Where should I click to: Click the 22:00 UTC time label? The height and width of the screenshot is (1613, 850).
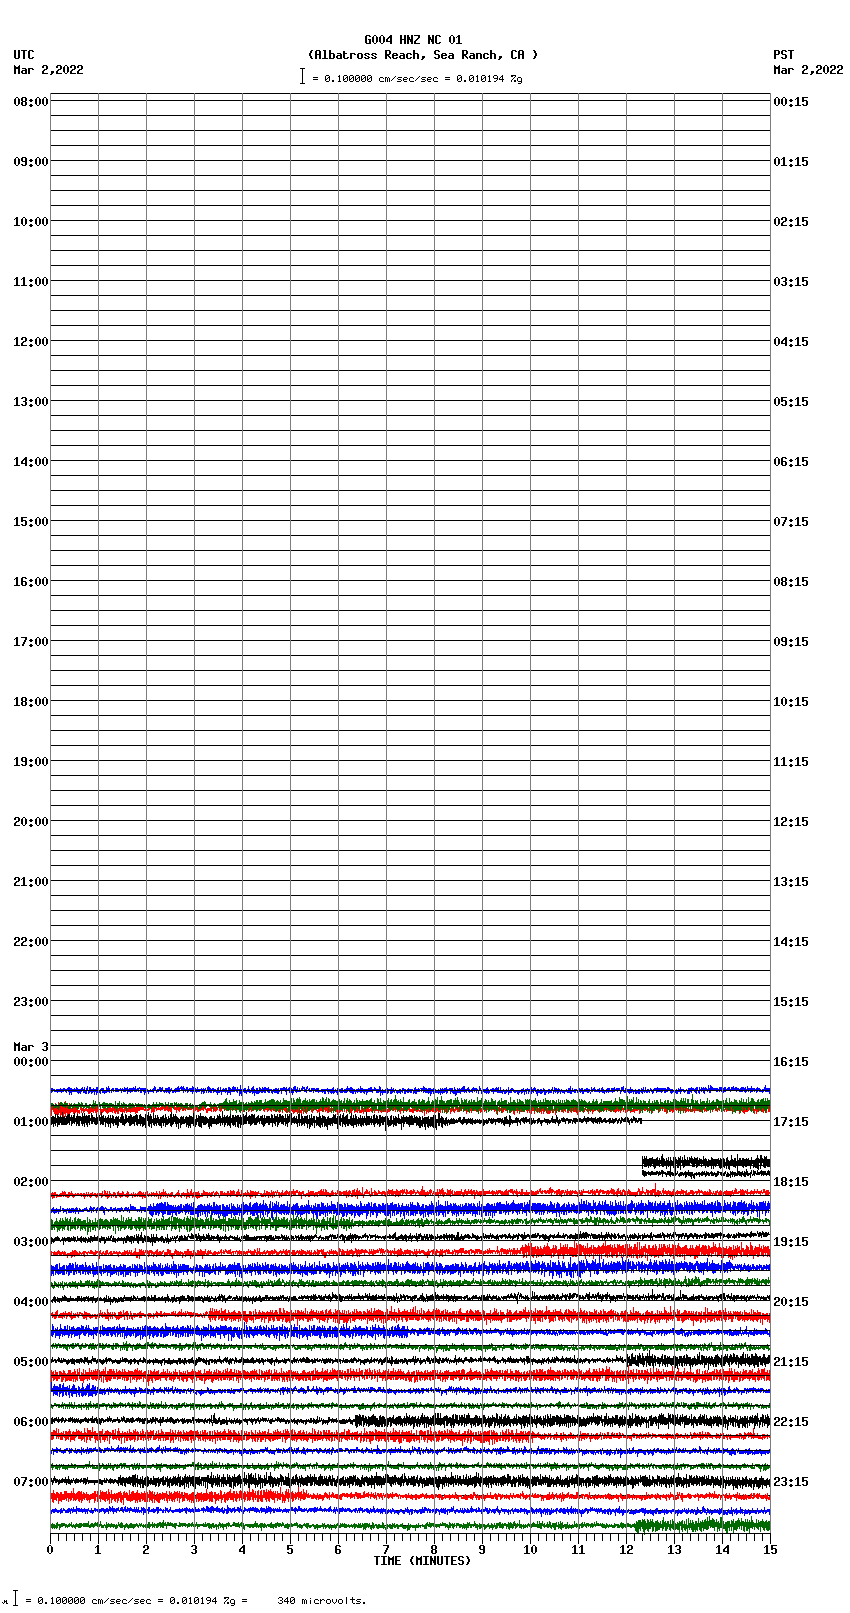(31, 942)
